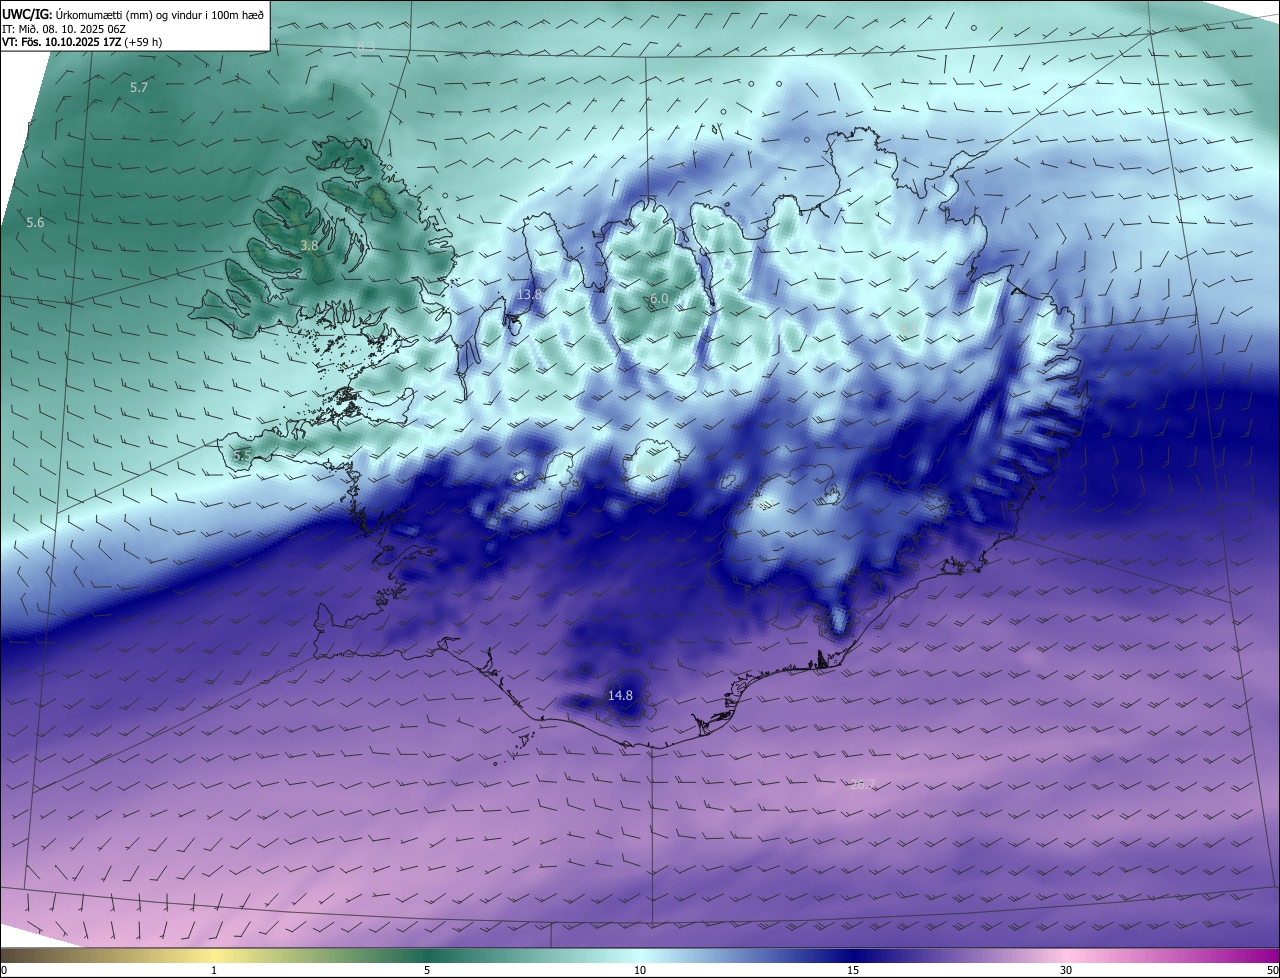Click the 0 tick label on the colorbar

point(4,970)
